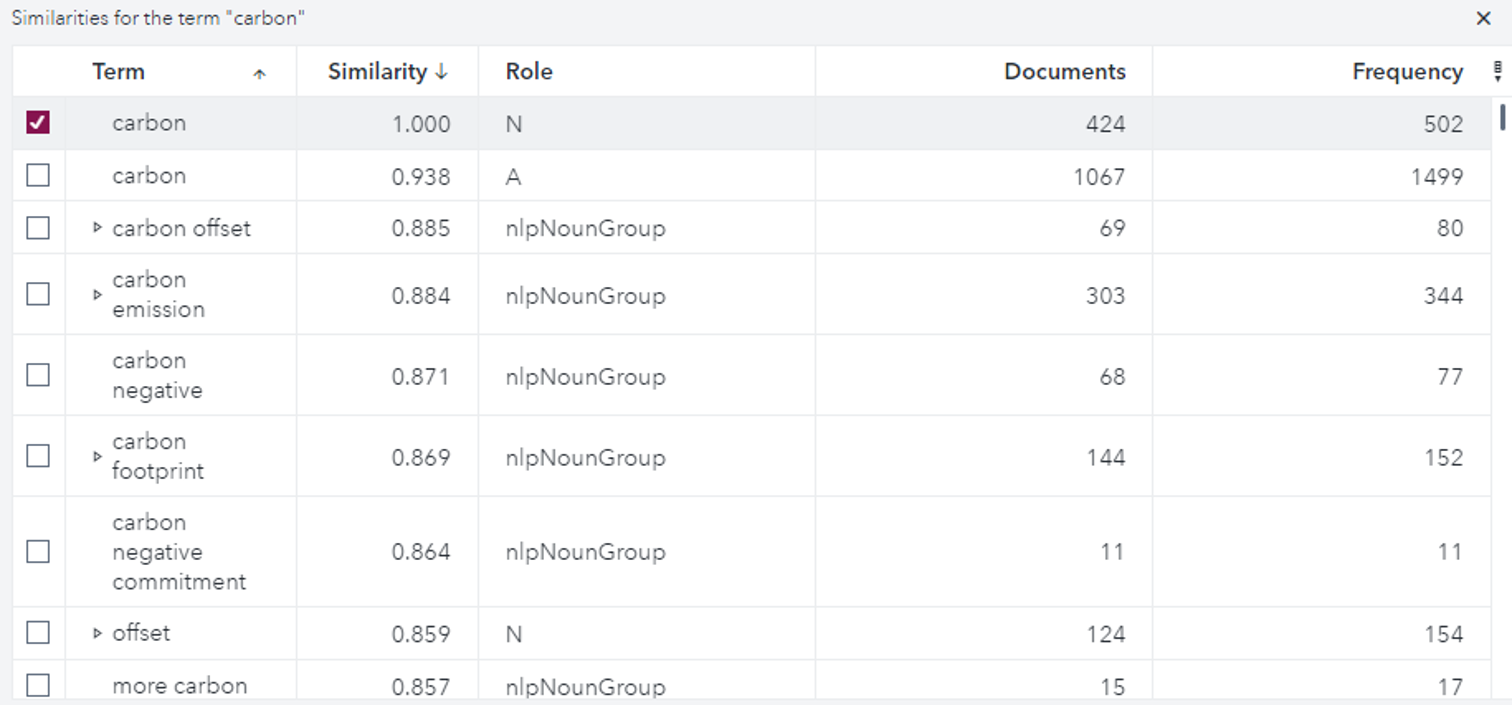Click the Role column header
The width and height of the screenshot is (1512, 706).
pyautogui.click(x=529, y=72)
